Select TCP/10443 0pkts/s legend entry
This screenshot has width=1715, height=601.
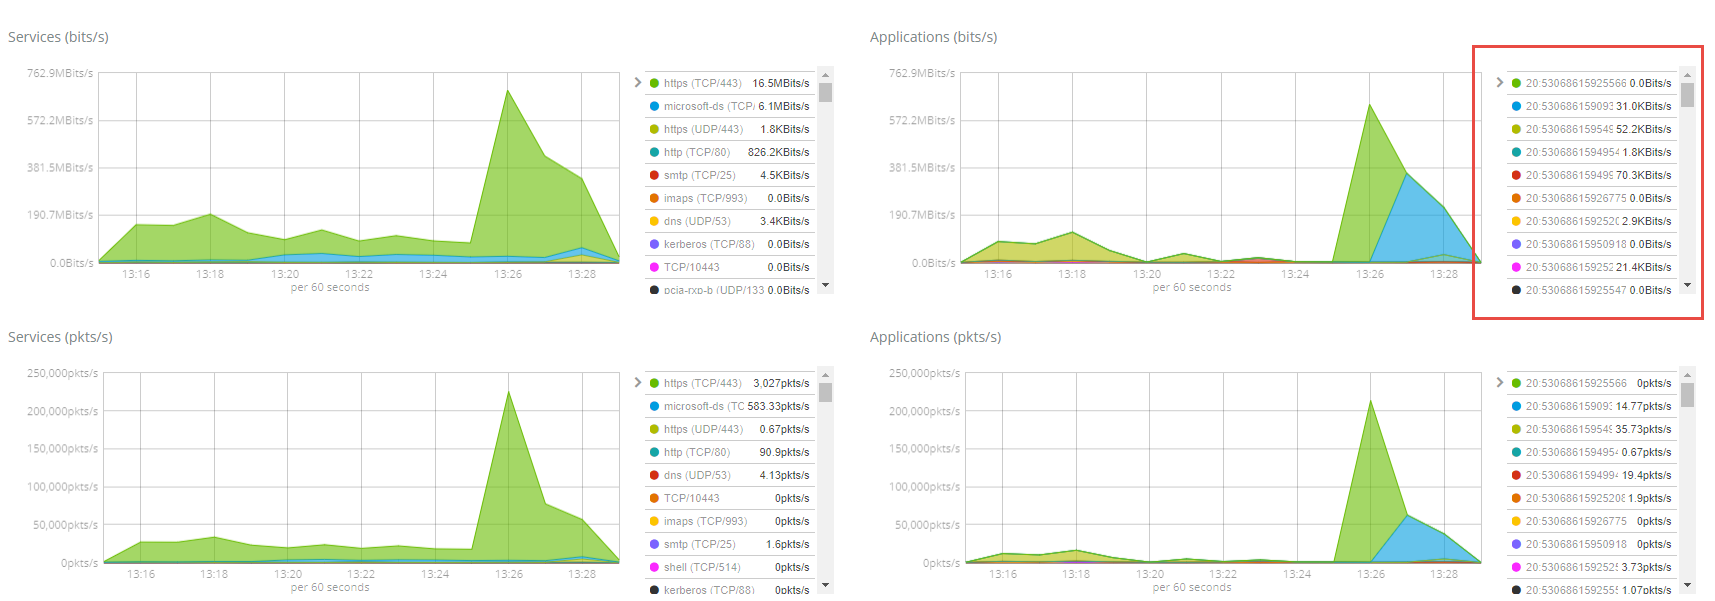(730, 498)
